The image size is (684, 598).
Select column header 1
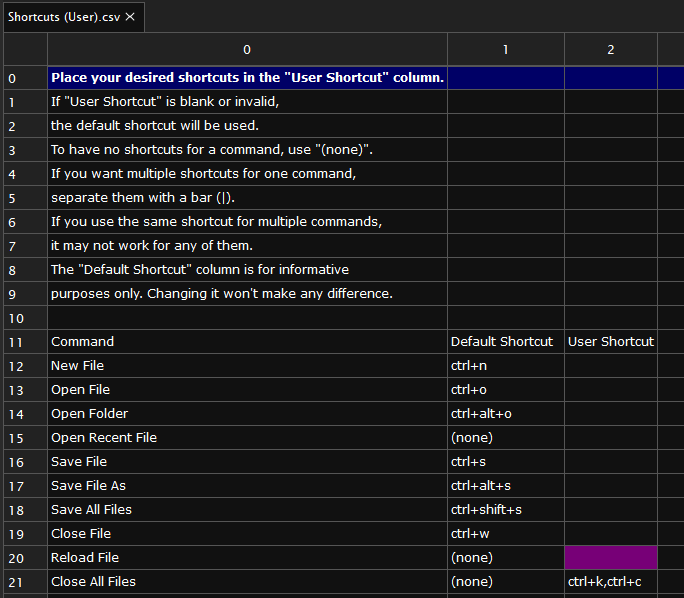click(x=506, y=50)
